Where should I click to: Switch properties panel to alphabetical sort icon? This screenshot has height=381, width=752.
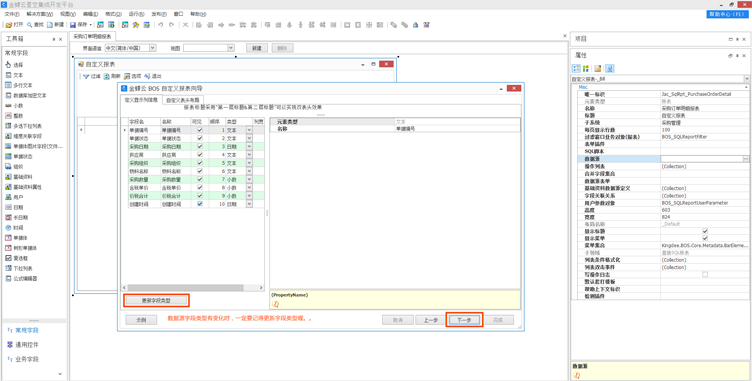[585, 69]
